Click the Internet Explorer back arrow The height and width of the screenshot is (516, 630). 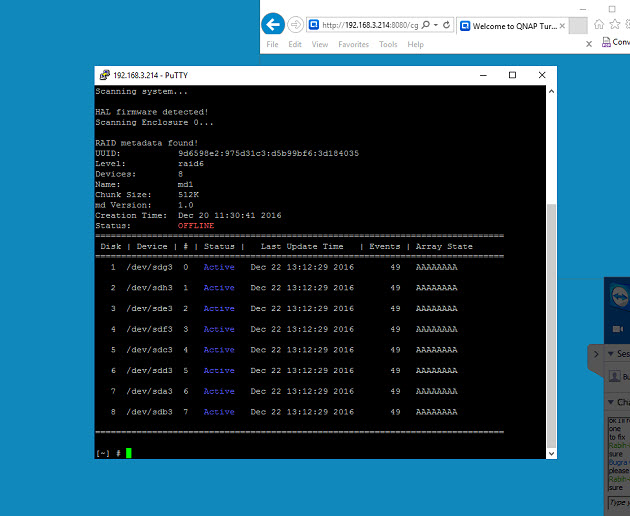[272, 24]
